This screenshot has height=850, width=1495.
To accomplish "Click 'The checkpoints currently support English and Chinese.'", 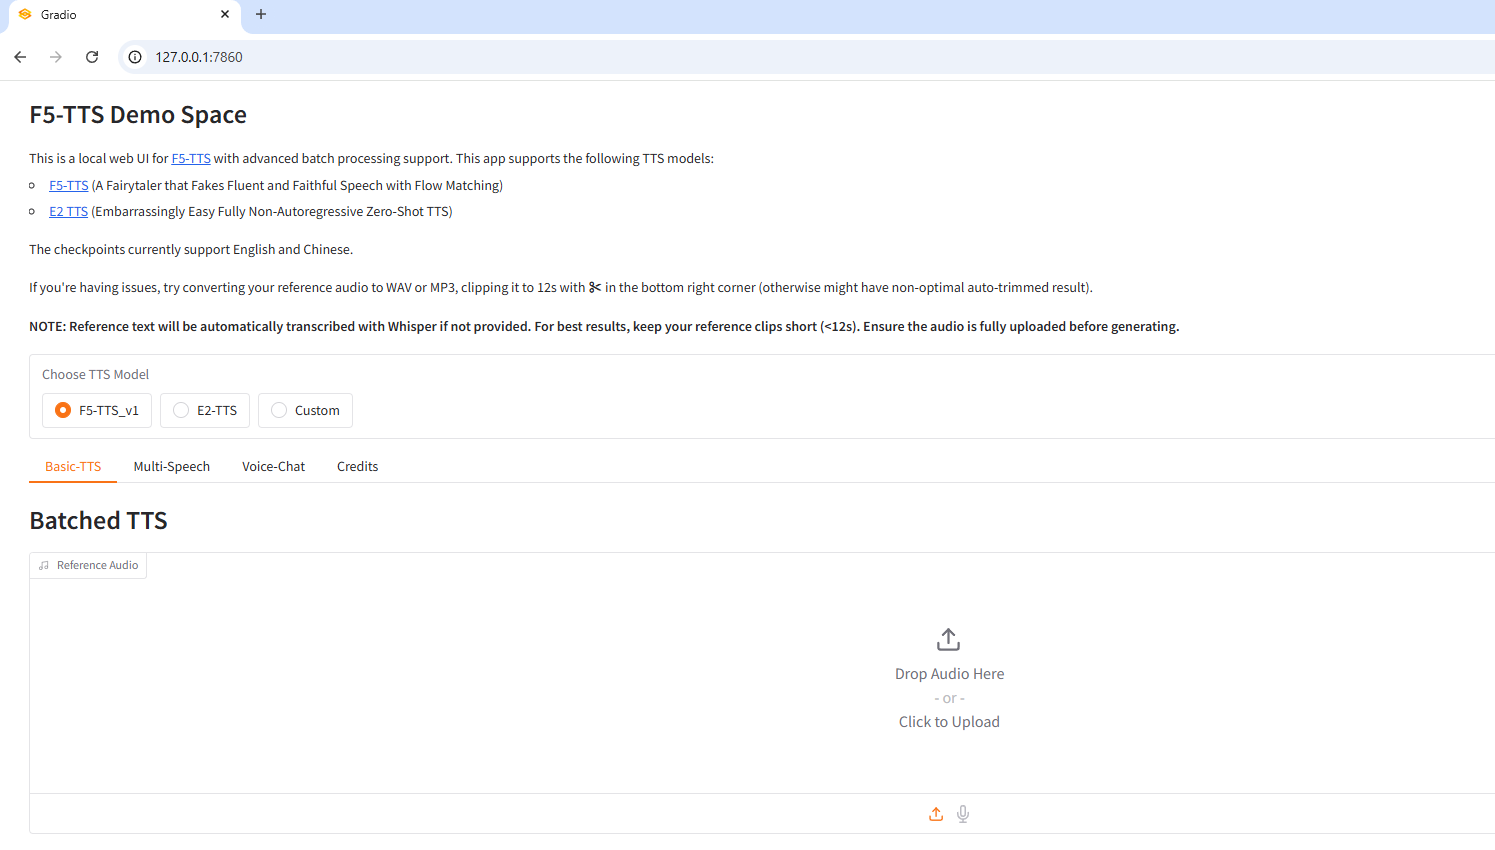I will coord(191,249).
